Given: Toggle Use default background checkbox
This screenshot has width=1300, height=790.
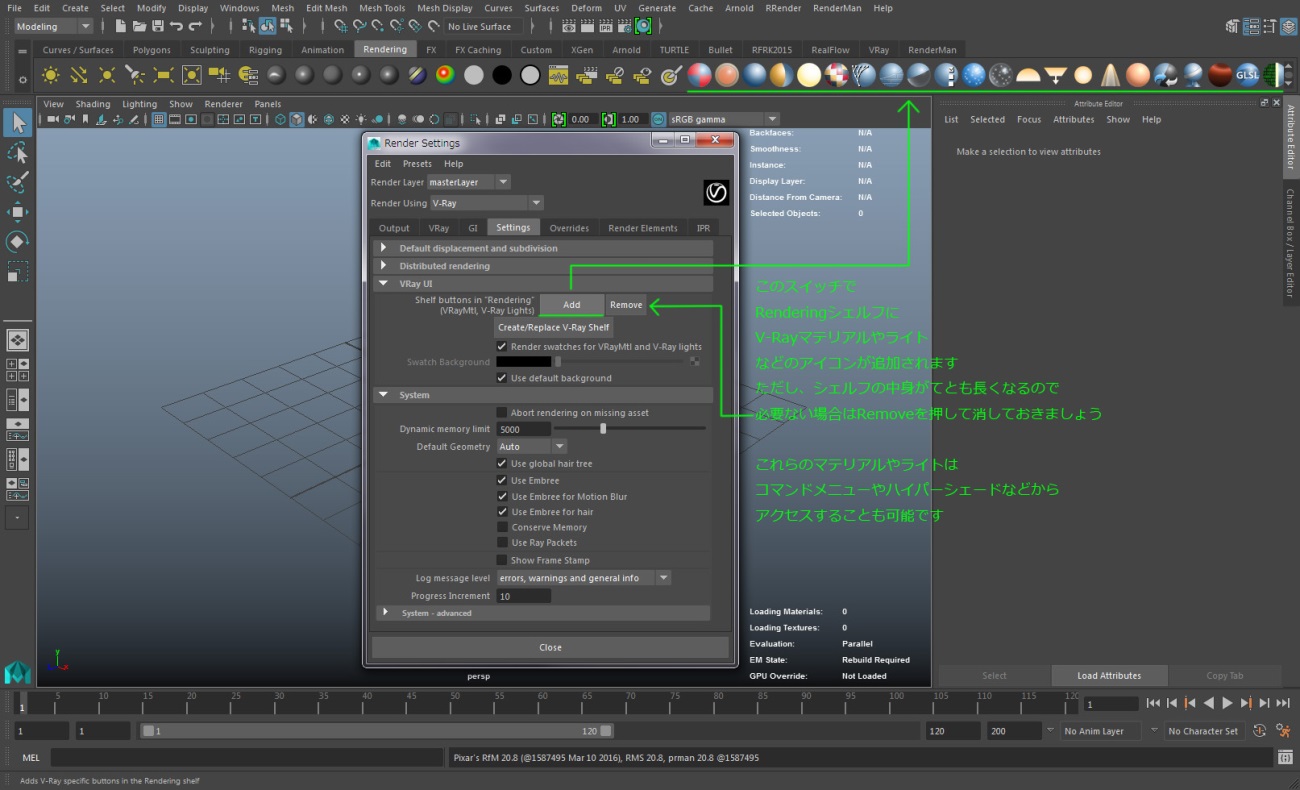Looking at the screenshot, I should (502, 378).
